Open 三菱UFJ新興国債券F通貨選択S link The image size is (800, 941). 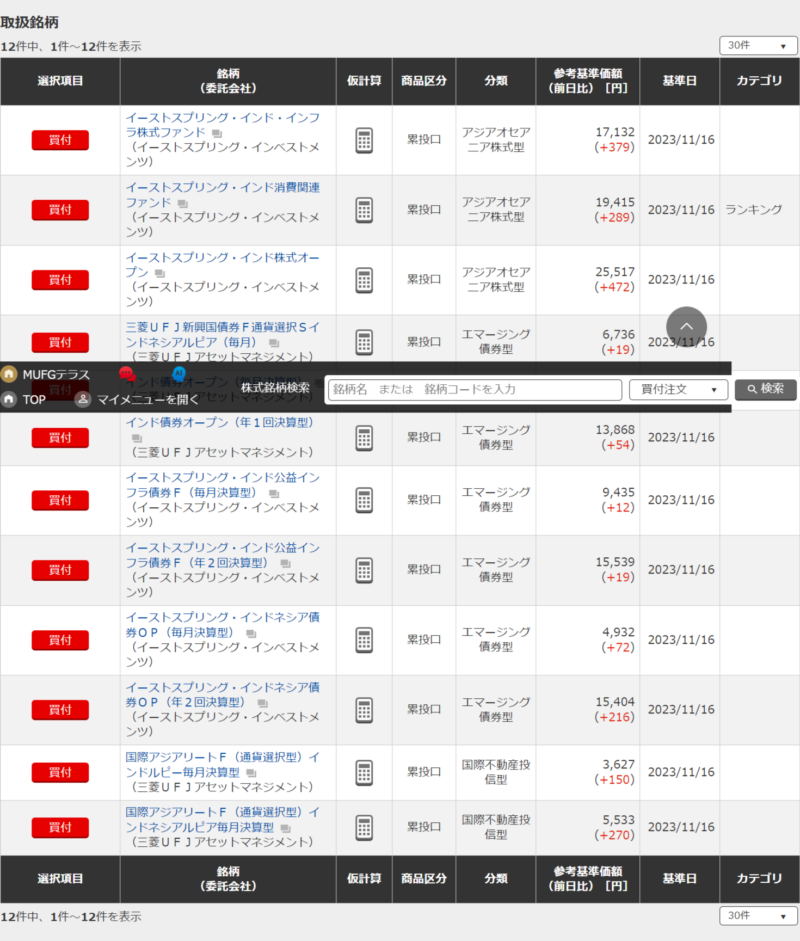point(222,335)
